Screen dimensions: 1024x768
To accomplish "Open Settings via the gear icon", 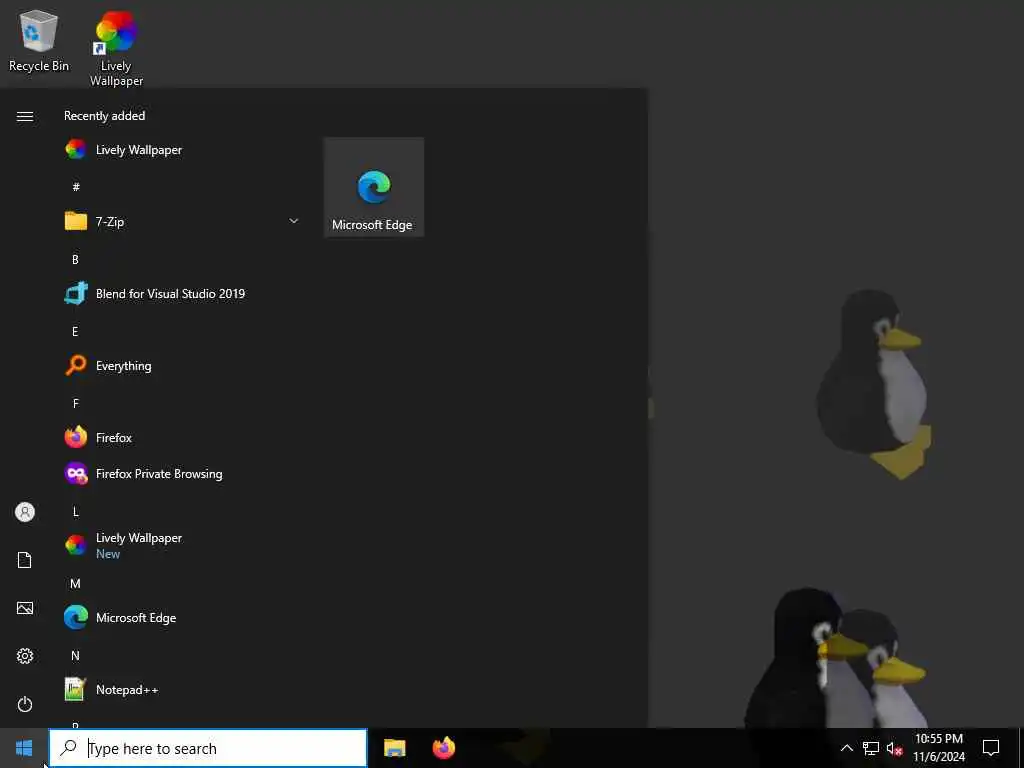I will 25,656.
